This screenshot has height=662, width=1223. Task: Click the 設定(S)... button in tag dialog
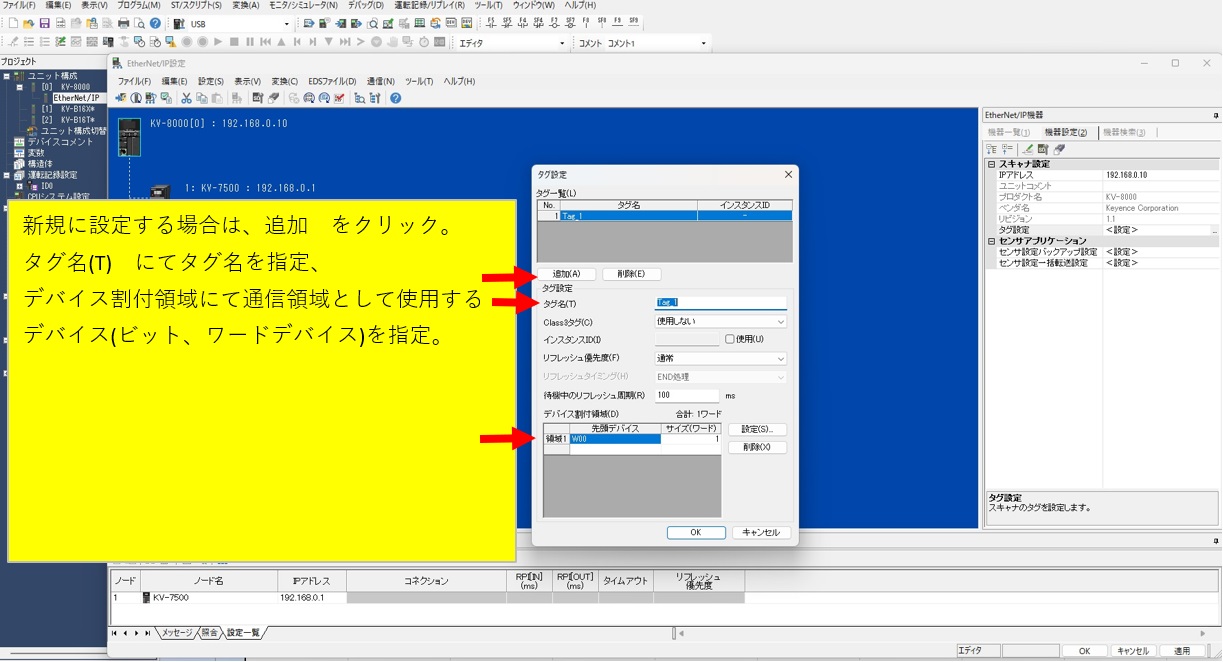[757, 429]
